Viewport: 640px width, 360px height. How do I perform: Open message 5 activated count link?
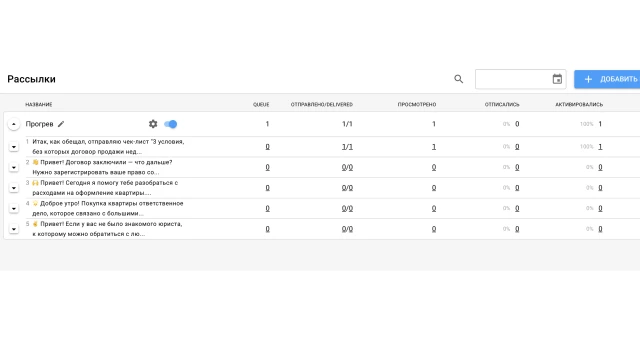click(x=600, y=229)
